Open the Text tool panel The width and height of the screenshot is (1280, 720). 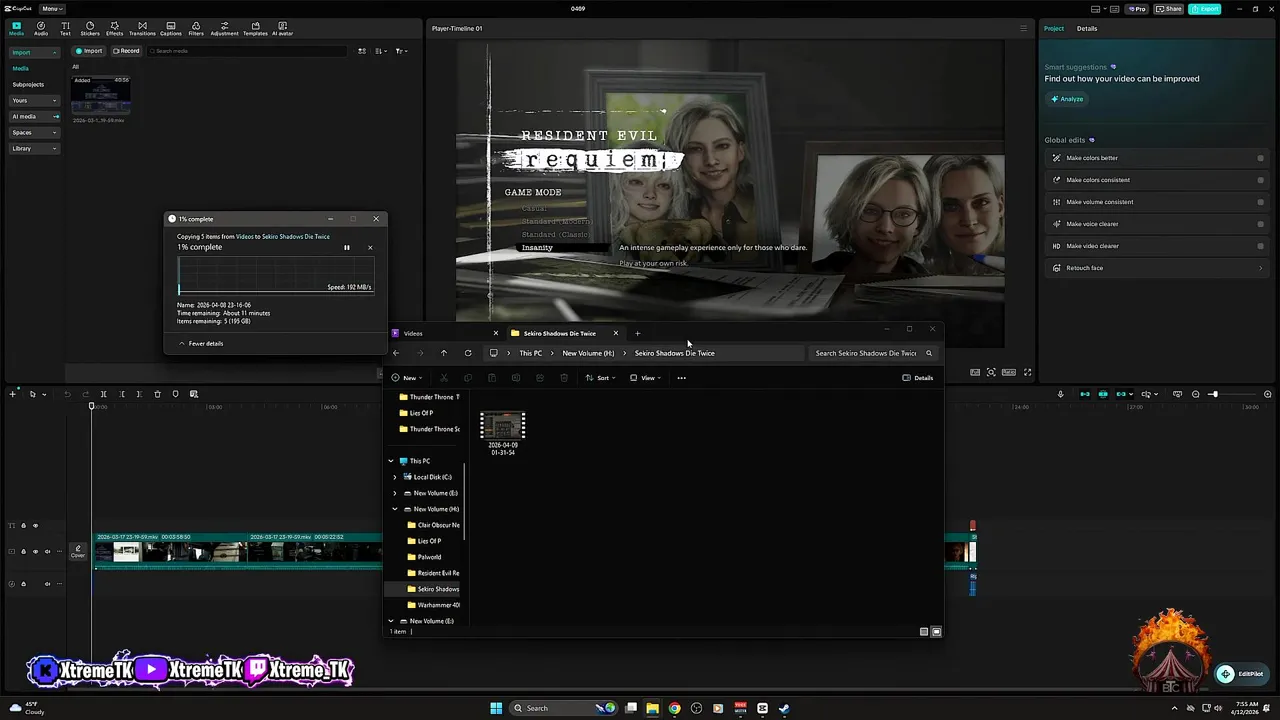(x=65, y=28)
